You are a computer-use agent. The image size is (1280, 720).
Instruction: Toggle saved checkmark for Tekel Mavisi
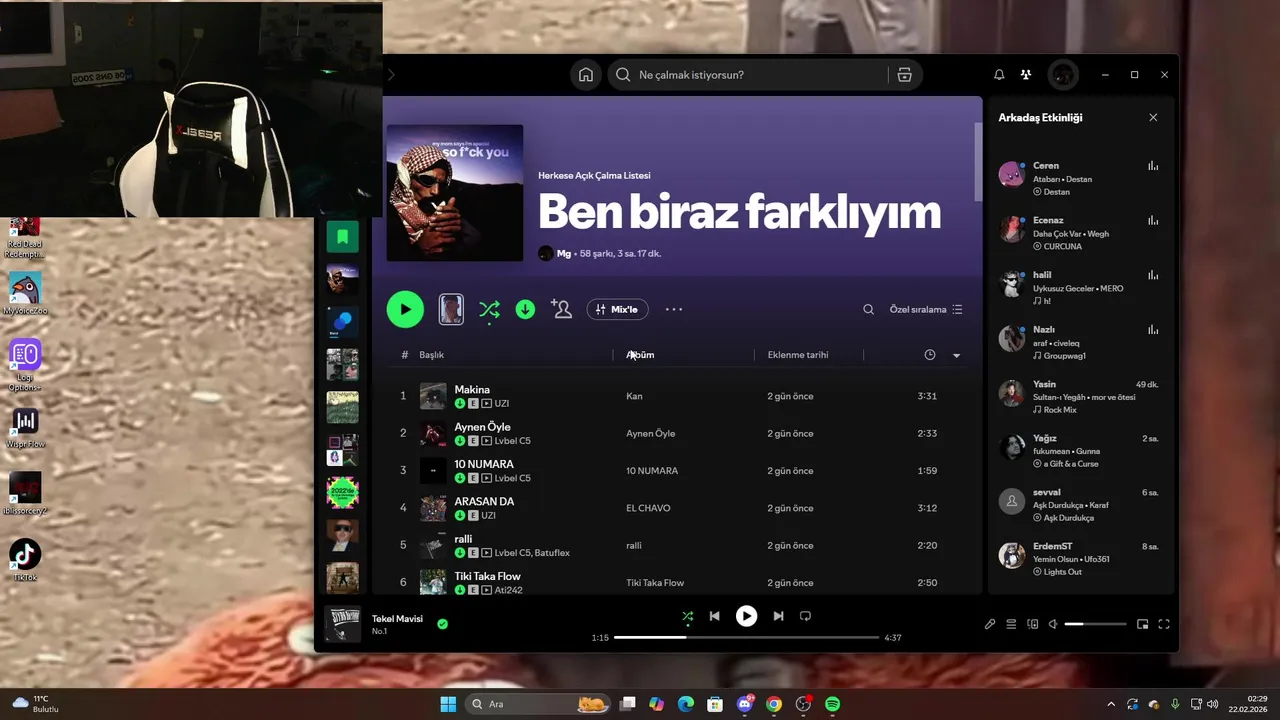point(442,624)
